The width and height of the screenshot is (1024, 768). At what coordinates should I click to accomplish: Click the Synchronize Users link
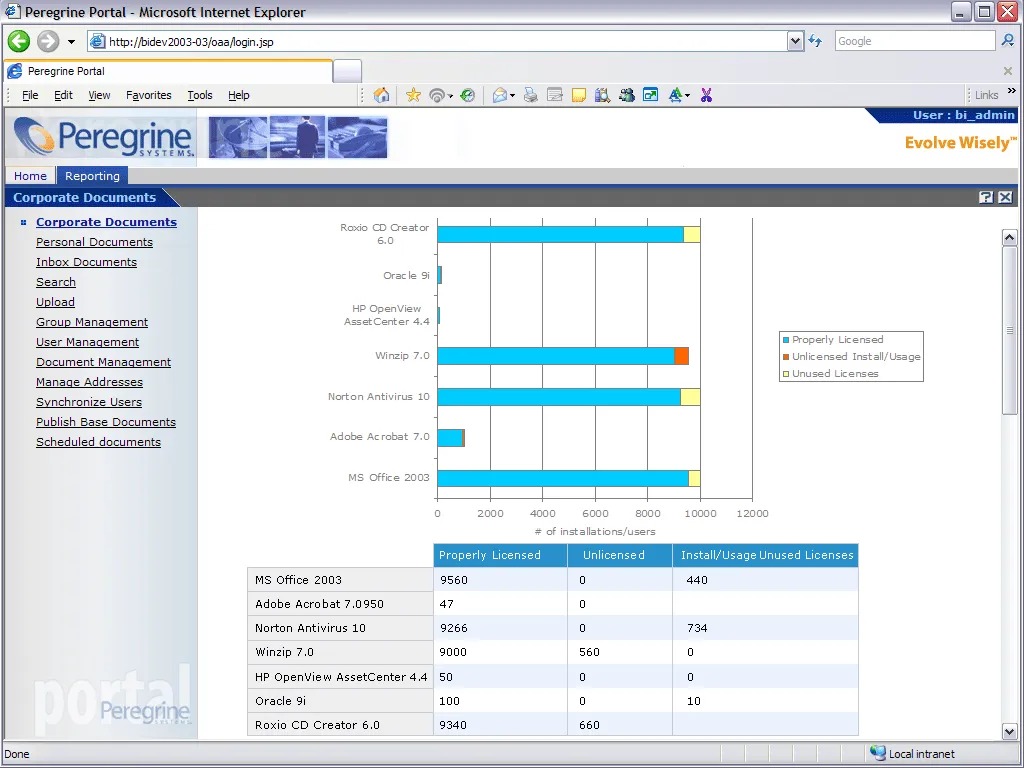point(89,402)
